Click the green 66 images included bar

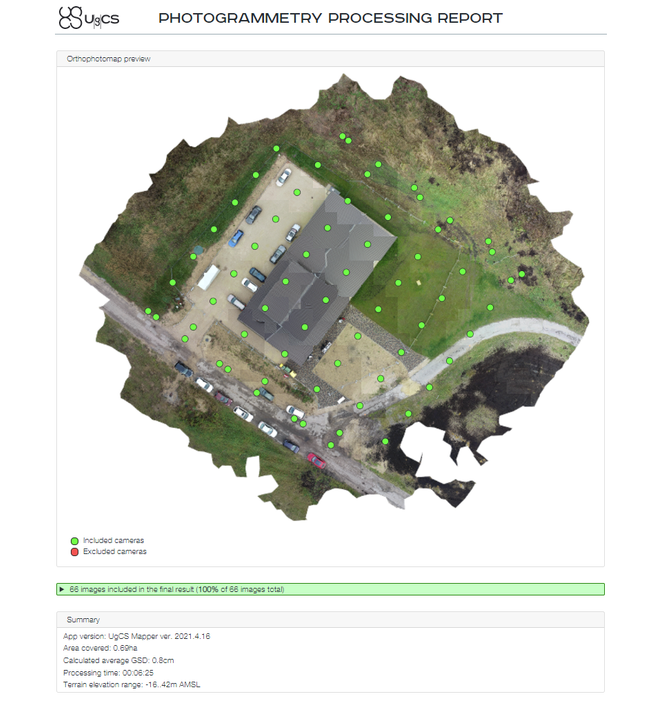coord(330,590)
